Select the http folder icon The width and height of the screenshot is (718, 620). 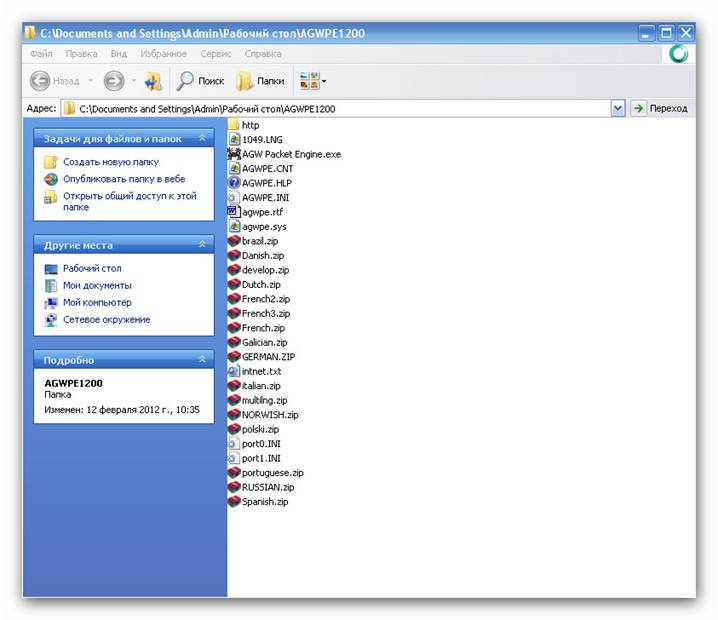click(234, 125)
